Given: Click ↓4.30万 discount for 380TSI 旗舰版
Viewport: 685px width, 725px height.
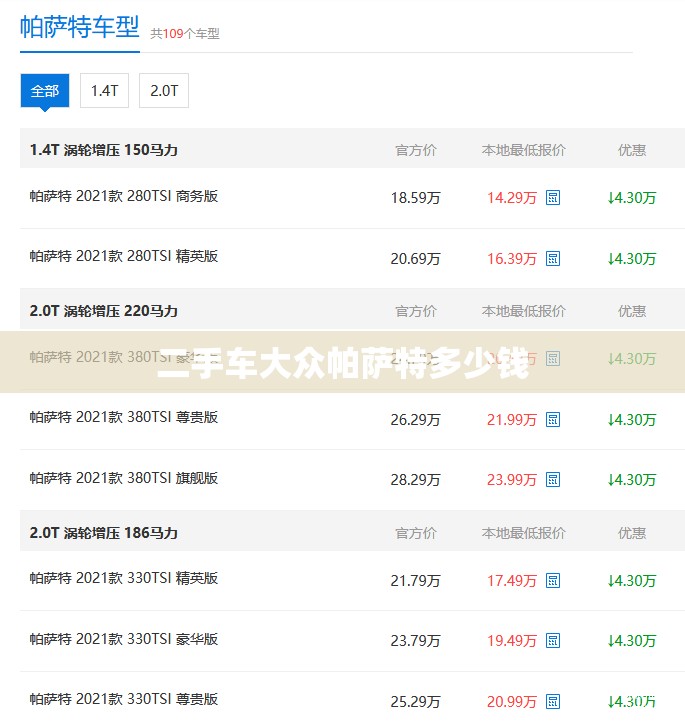Looking at the screenshot, I should pyautogui.click(x=632, y=479).
